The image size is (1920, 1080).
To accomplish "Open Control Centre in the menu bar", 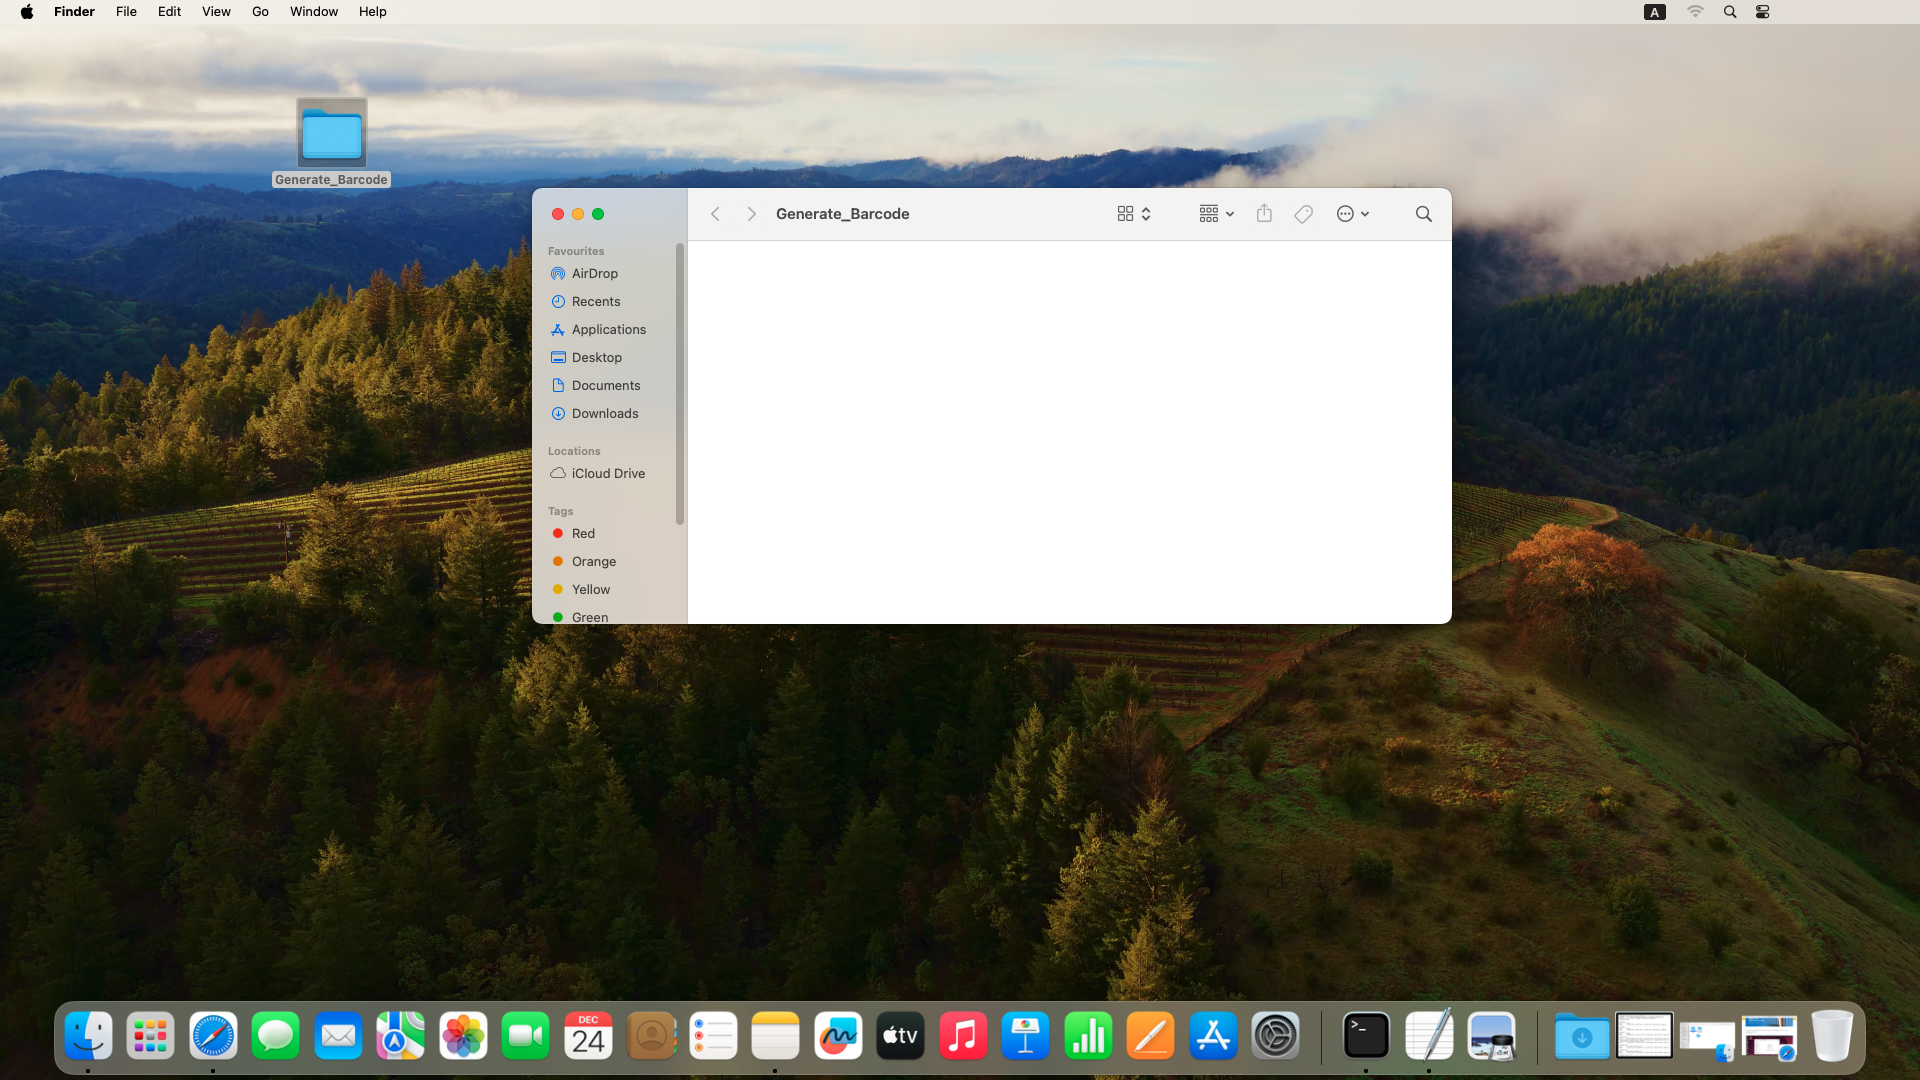I will click(x=1762, y=12).
